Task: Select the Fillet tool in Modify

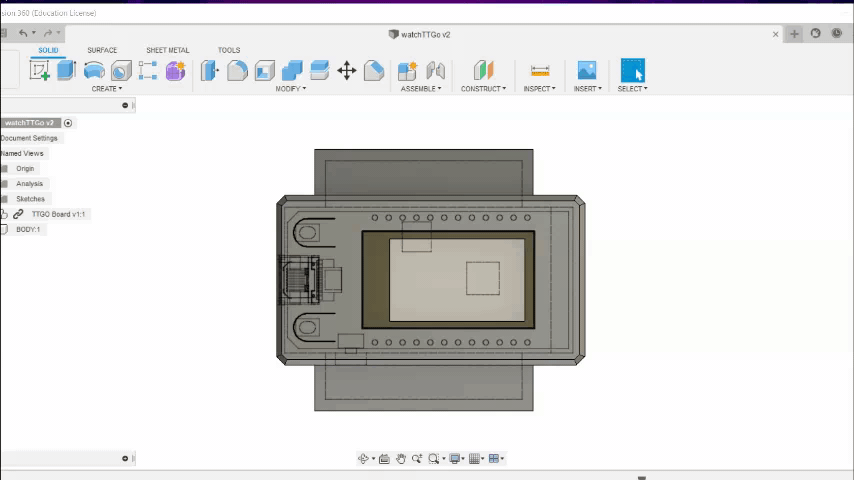Action: pos(237,70)
